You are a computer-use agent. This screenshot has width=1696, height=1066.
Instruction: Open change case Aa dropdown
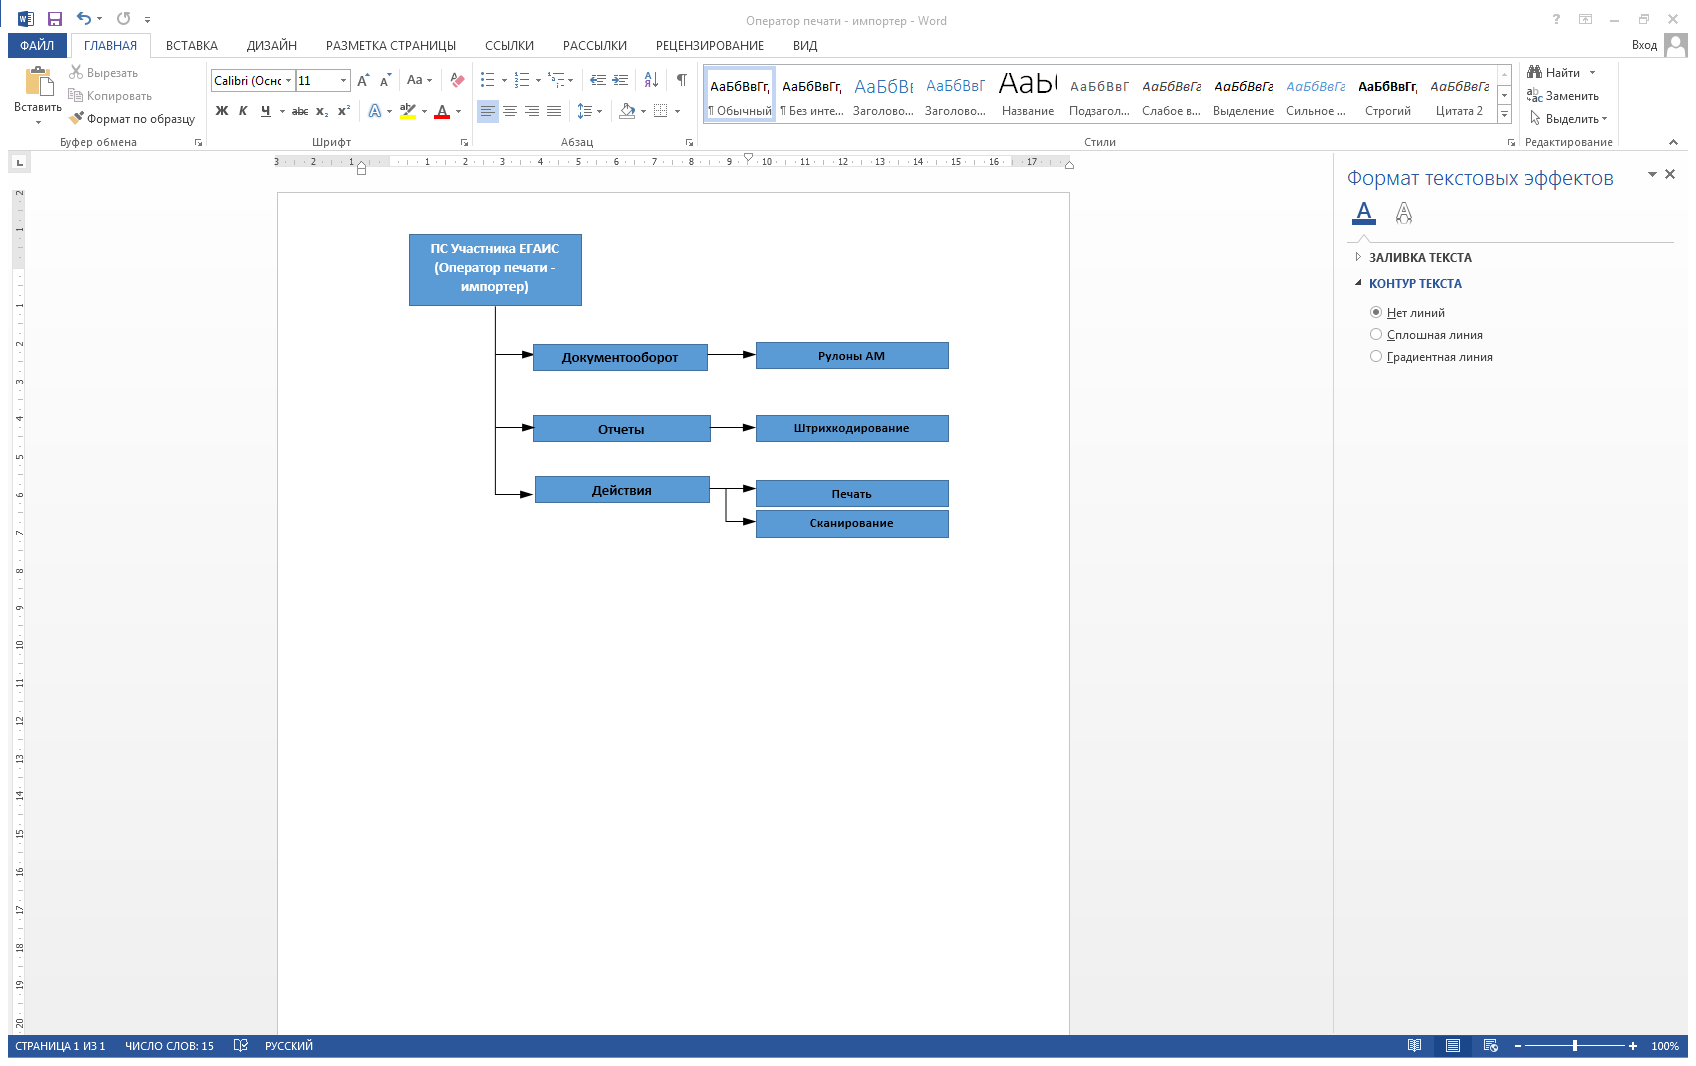[419, 81]
